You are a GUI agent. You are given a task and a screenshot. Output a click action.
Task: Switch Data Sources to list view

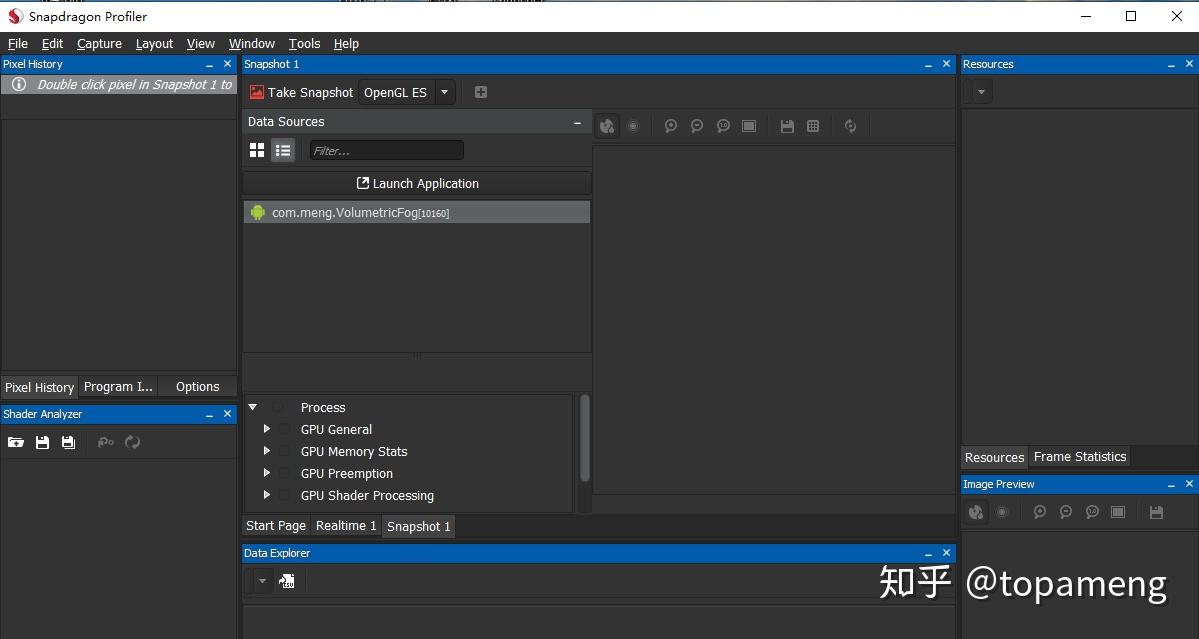tap(283, 151)
